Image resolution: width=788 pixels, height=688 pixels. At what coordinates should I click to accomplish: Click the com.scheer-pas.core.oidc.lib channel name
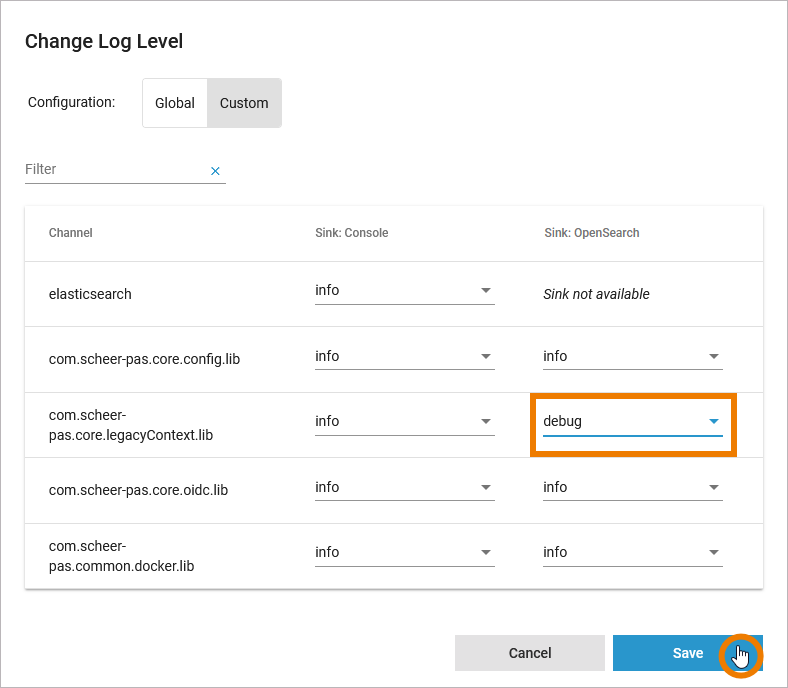(138, 490)
